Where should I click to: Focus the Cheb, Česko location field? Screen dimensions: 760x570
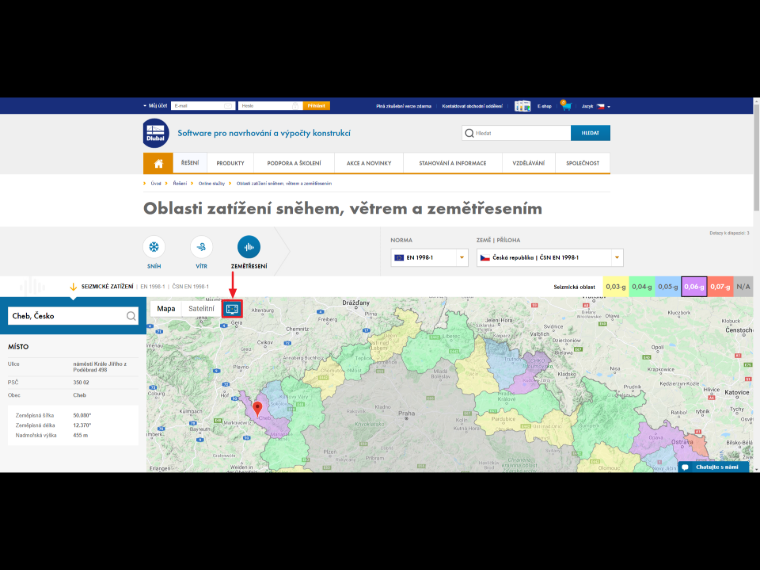coord(73,316)
